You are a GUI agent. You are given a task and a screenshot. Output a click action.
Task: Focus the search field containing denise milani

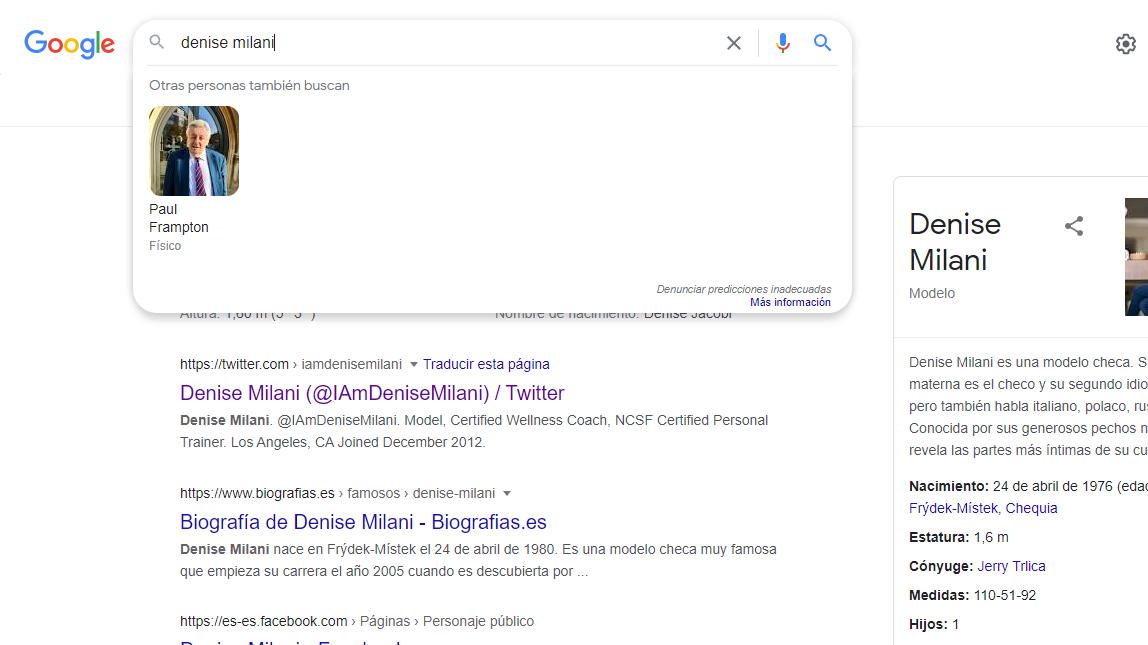(447, 42)
